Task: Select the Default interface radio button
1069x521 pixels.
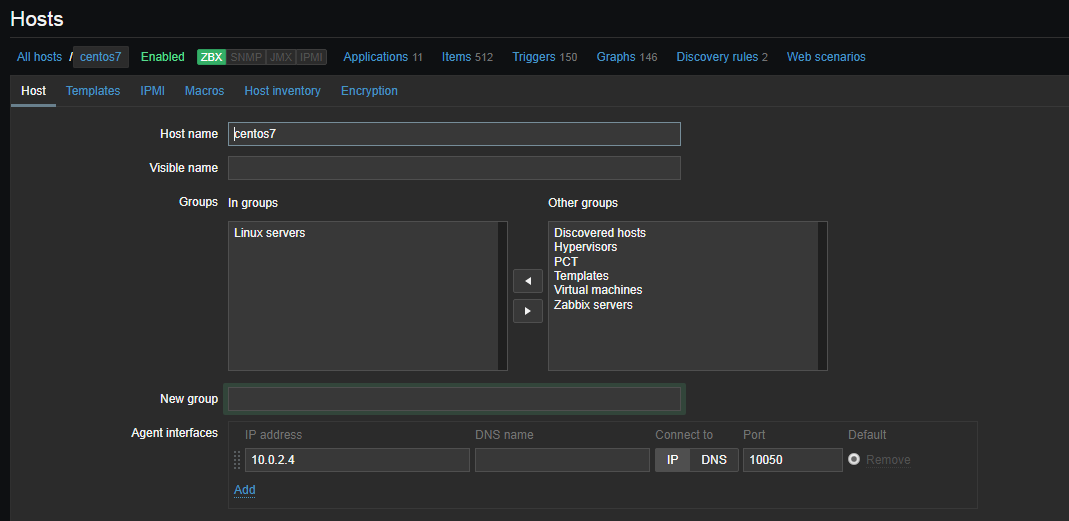Action: pyautogui.click(x=854, y=460)
